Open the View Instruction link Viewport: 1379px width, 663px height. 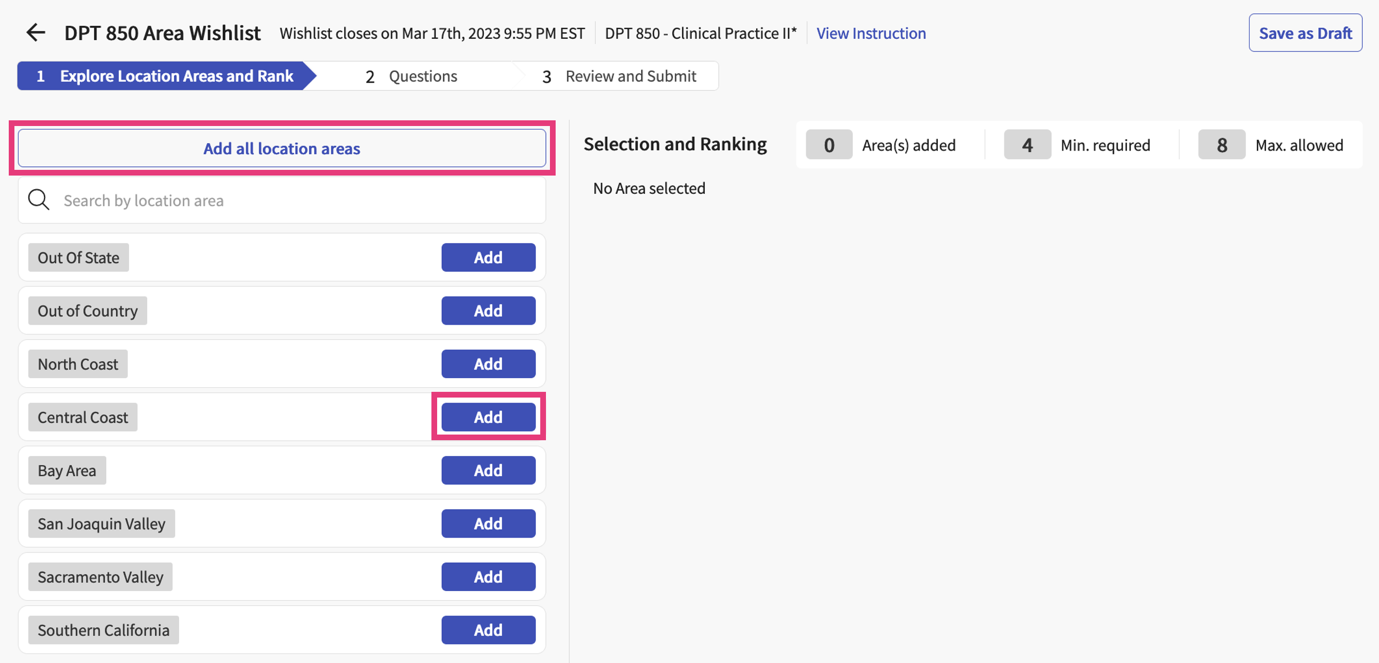tap(870, 32)
